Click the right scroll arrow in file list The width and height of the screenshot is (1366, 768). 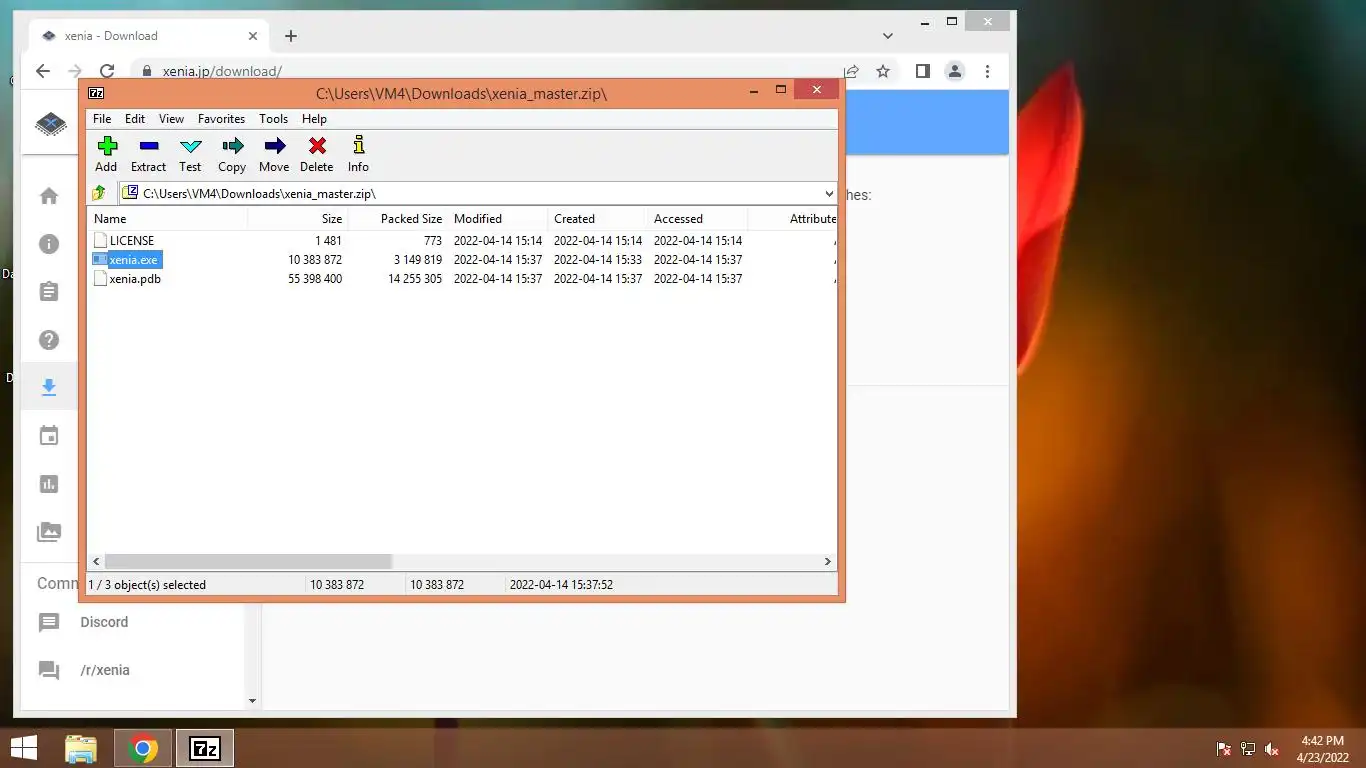coord(828,562)
